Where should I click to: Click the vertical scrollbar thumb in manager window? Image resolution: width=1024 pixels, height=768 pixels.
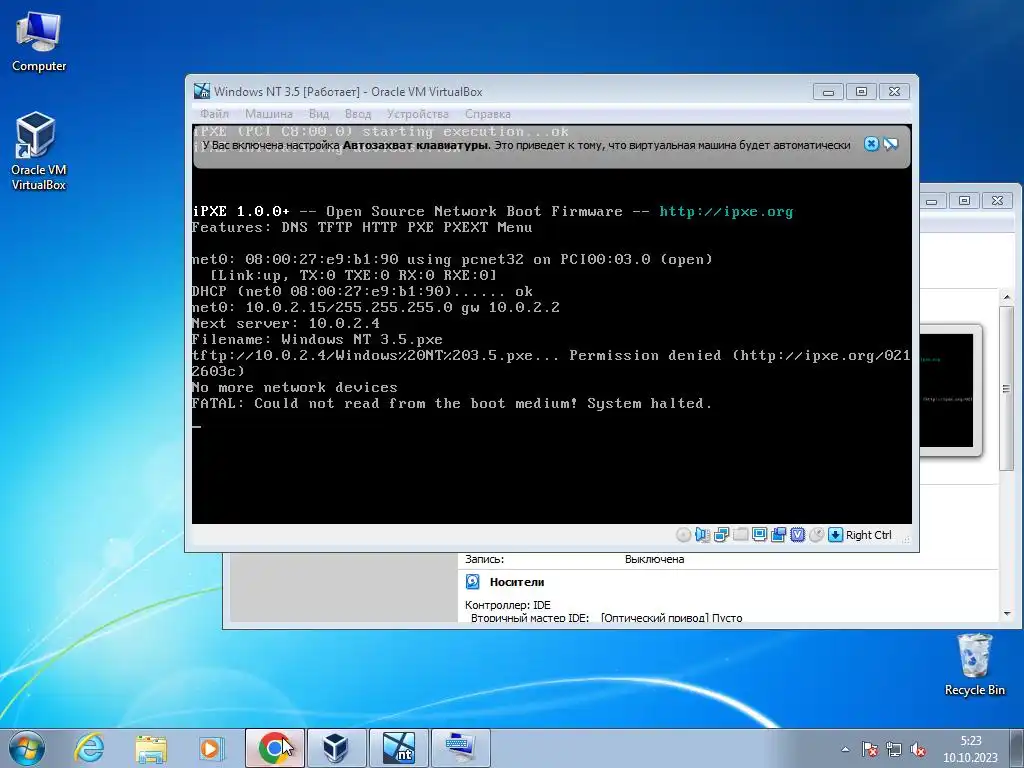click(1006, 388)
